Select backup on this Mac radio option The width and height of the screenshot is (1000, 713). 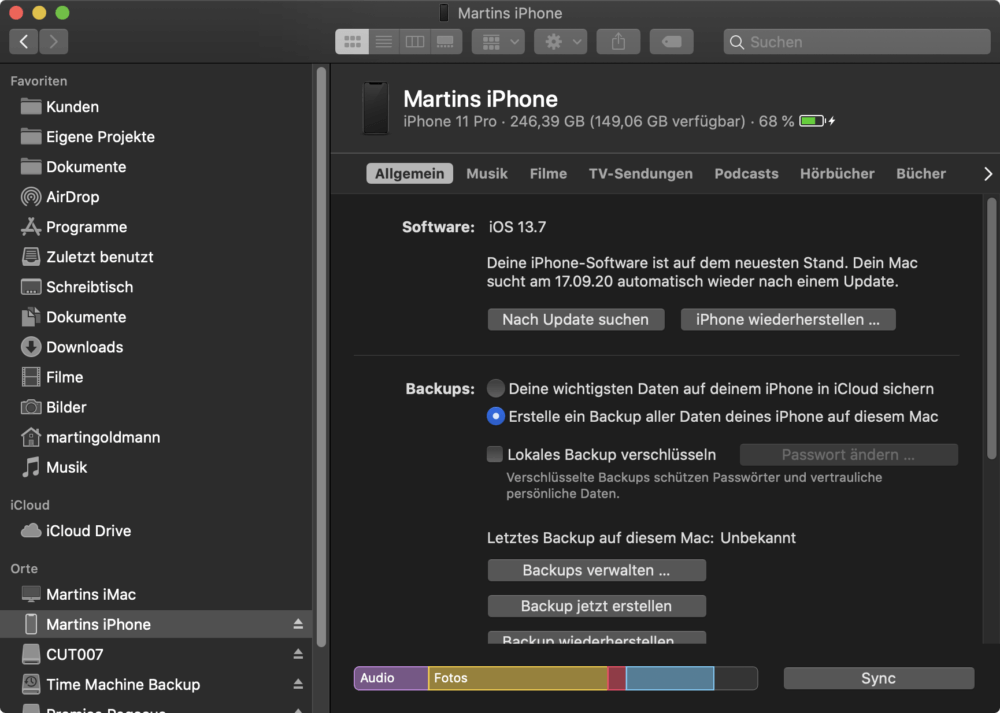tap(496, 416)
